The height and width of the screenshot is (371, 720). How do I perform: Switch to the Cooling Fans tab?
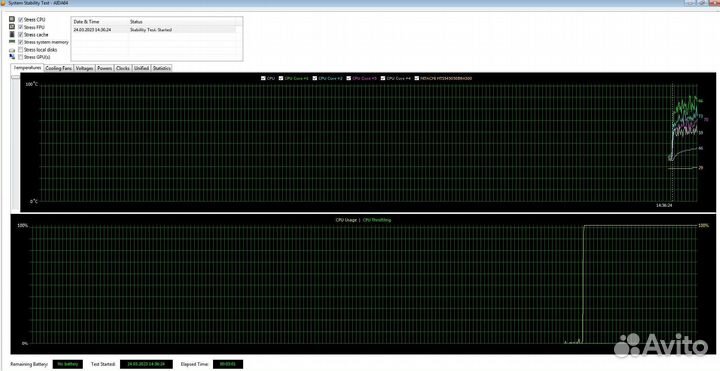coord(58,68)
